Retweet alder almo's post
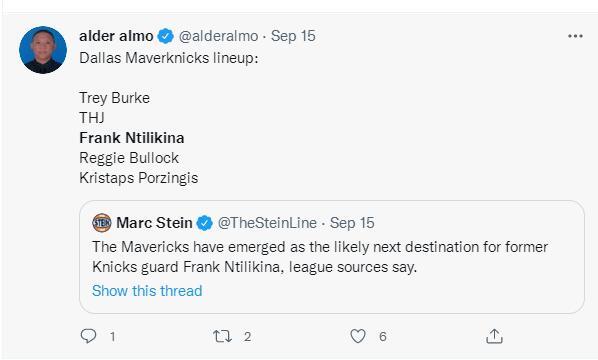The image size is (598, 360). tap(222, 336)
